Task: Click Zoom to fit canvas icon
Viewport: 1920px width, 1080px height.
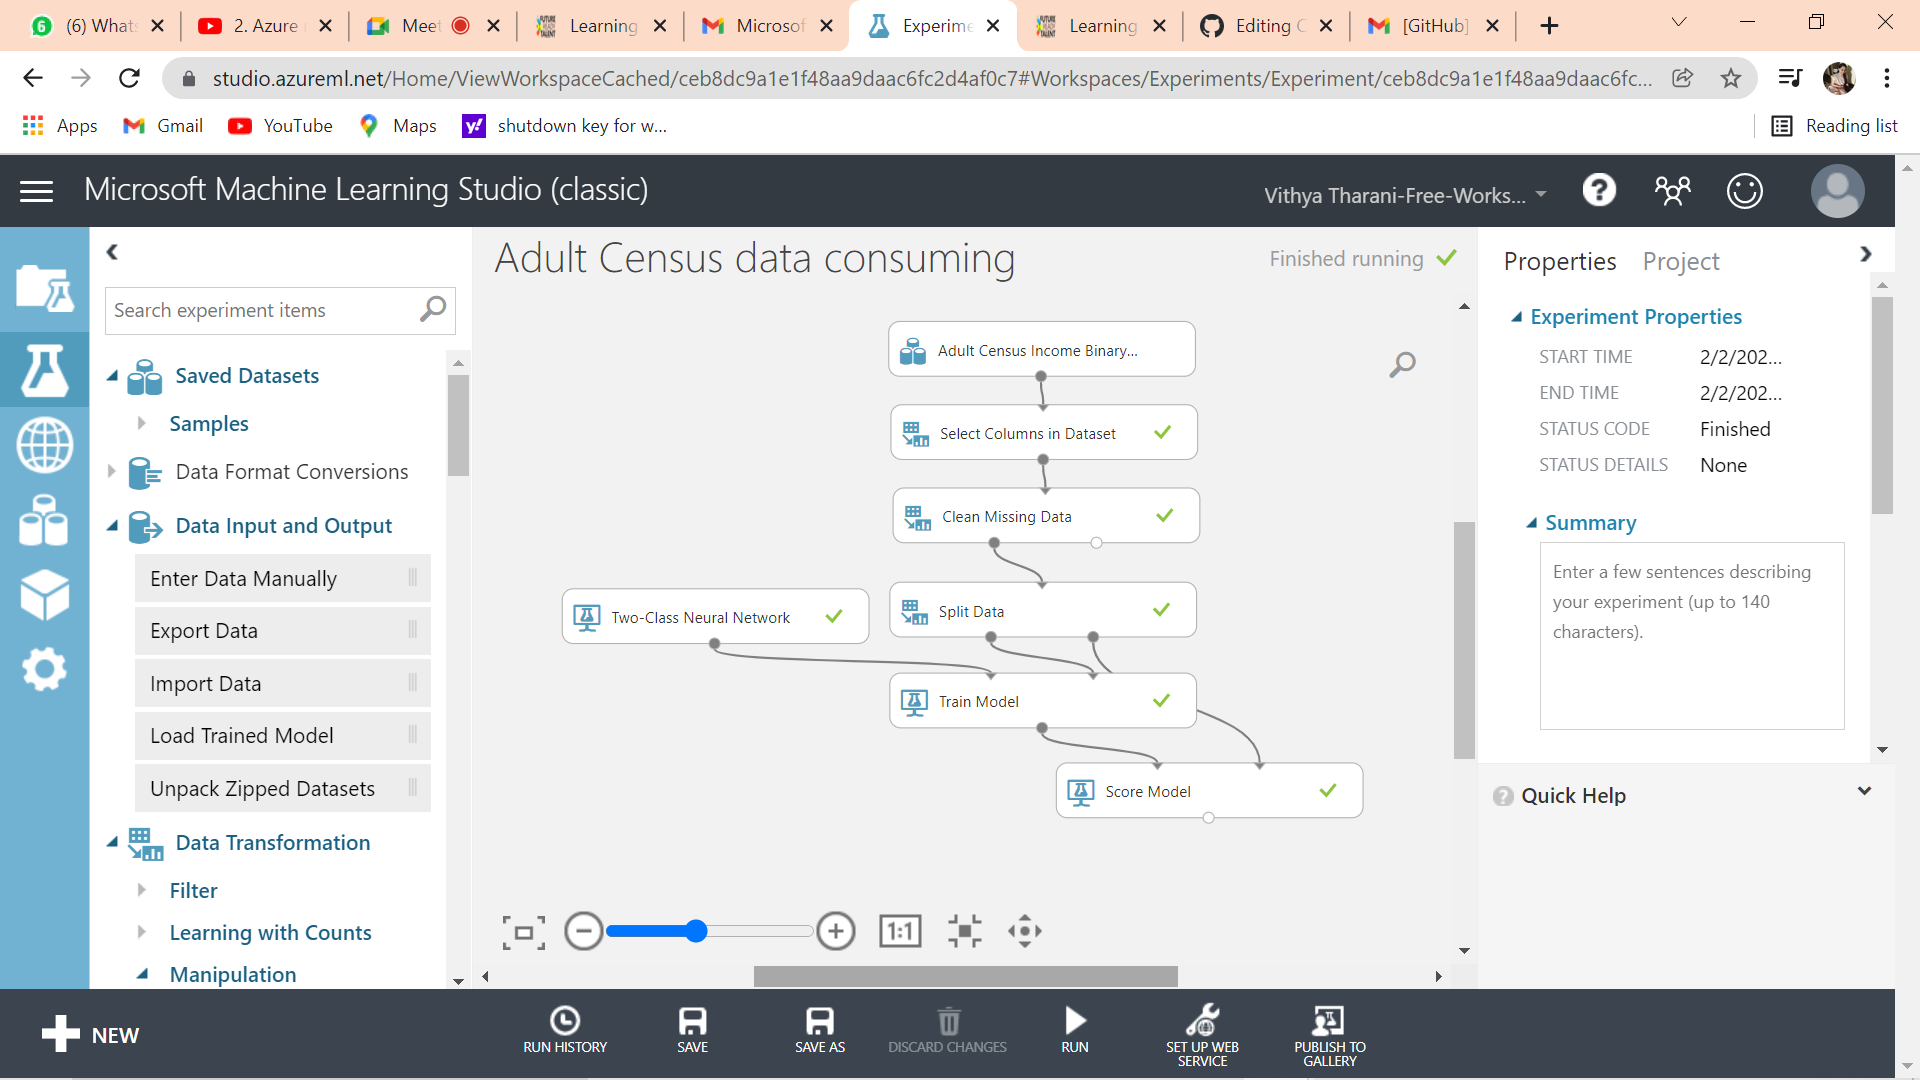Action: tap(524, 932)
